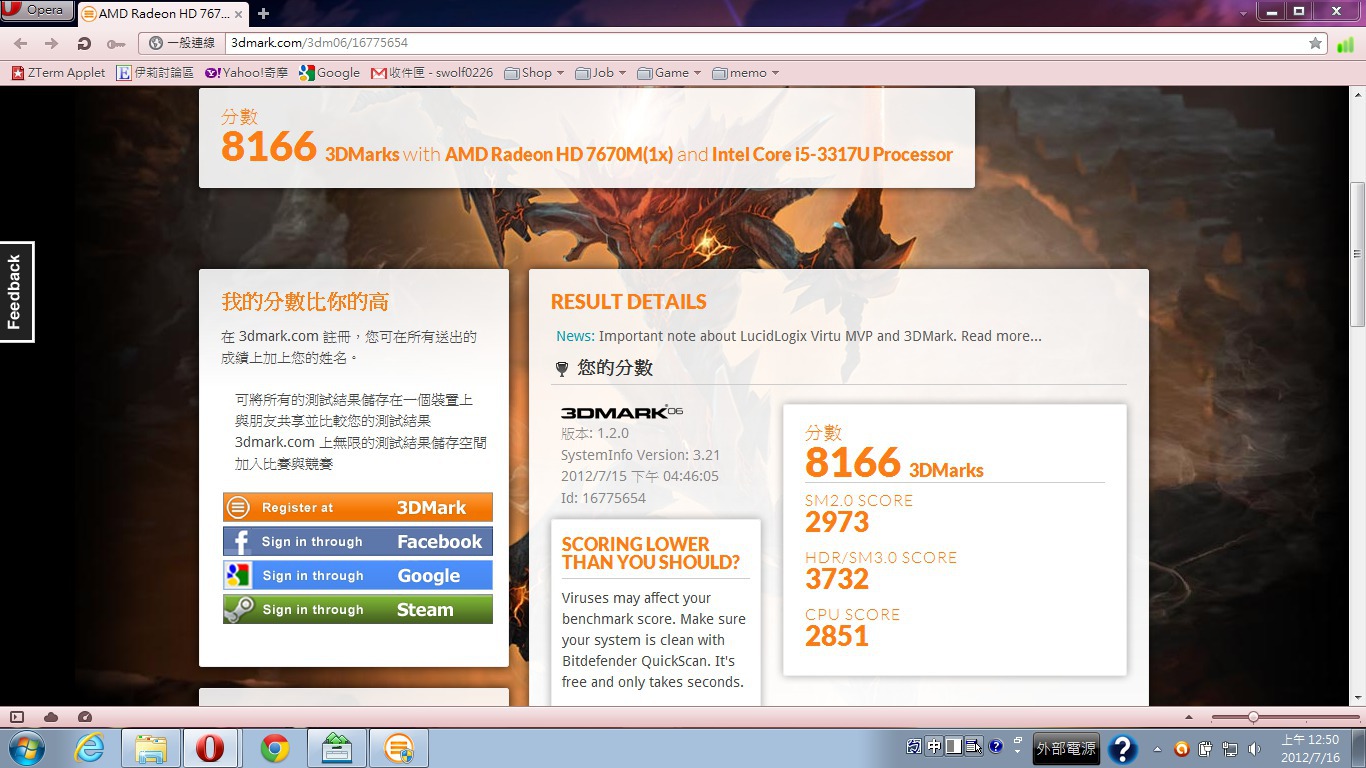Open the blue help question mark icon
The width and height of the screenshot is (1366, 768).
1122,748
